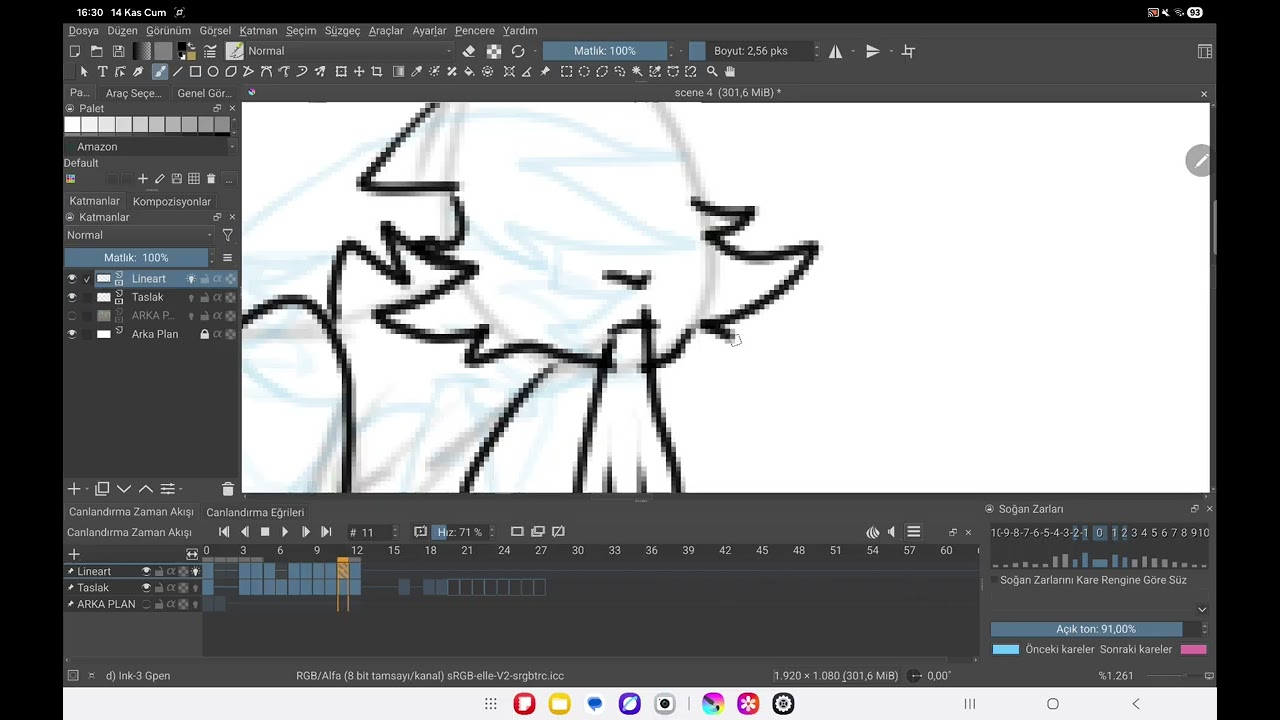This screenshot has height=720, width=1280.
Task: Move layer down in stack
Action: pyautogui.click(x=124, y=489)
